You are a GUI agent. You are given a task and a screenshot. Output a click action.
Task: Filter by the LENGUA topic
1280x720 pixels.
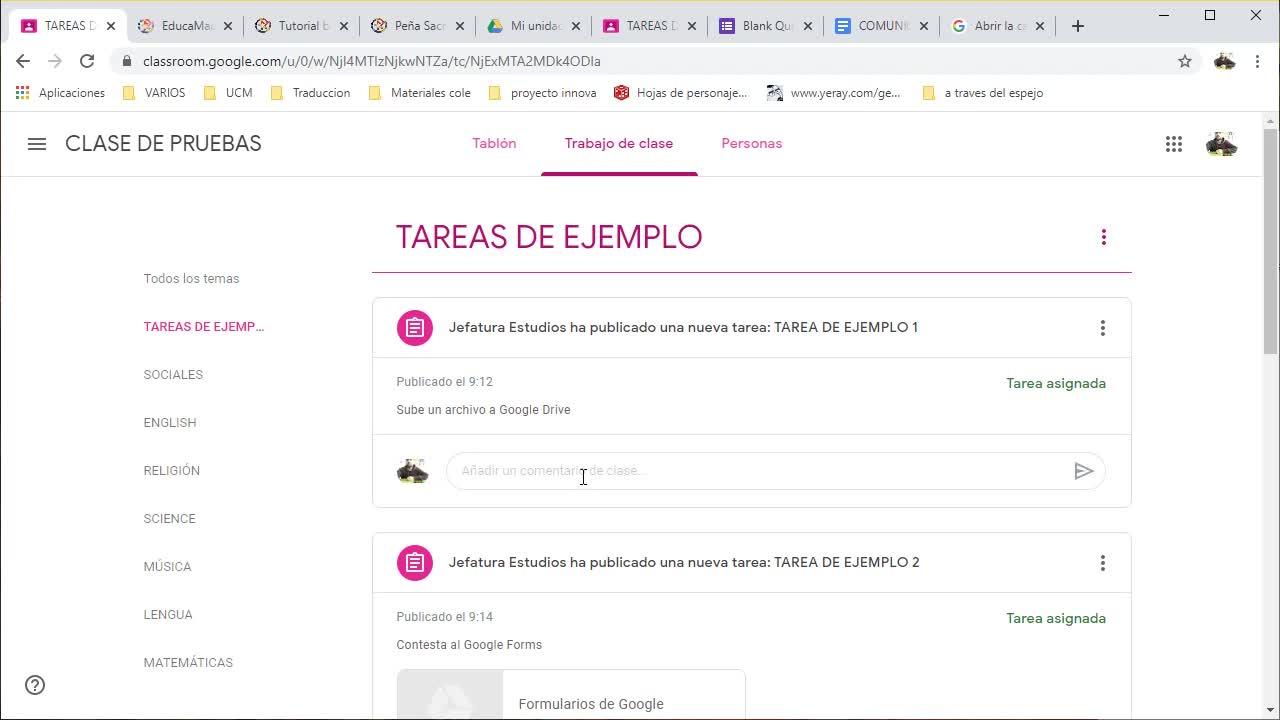(168, 615)
